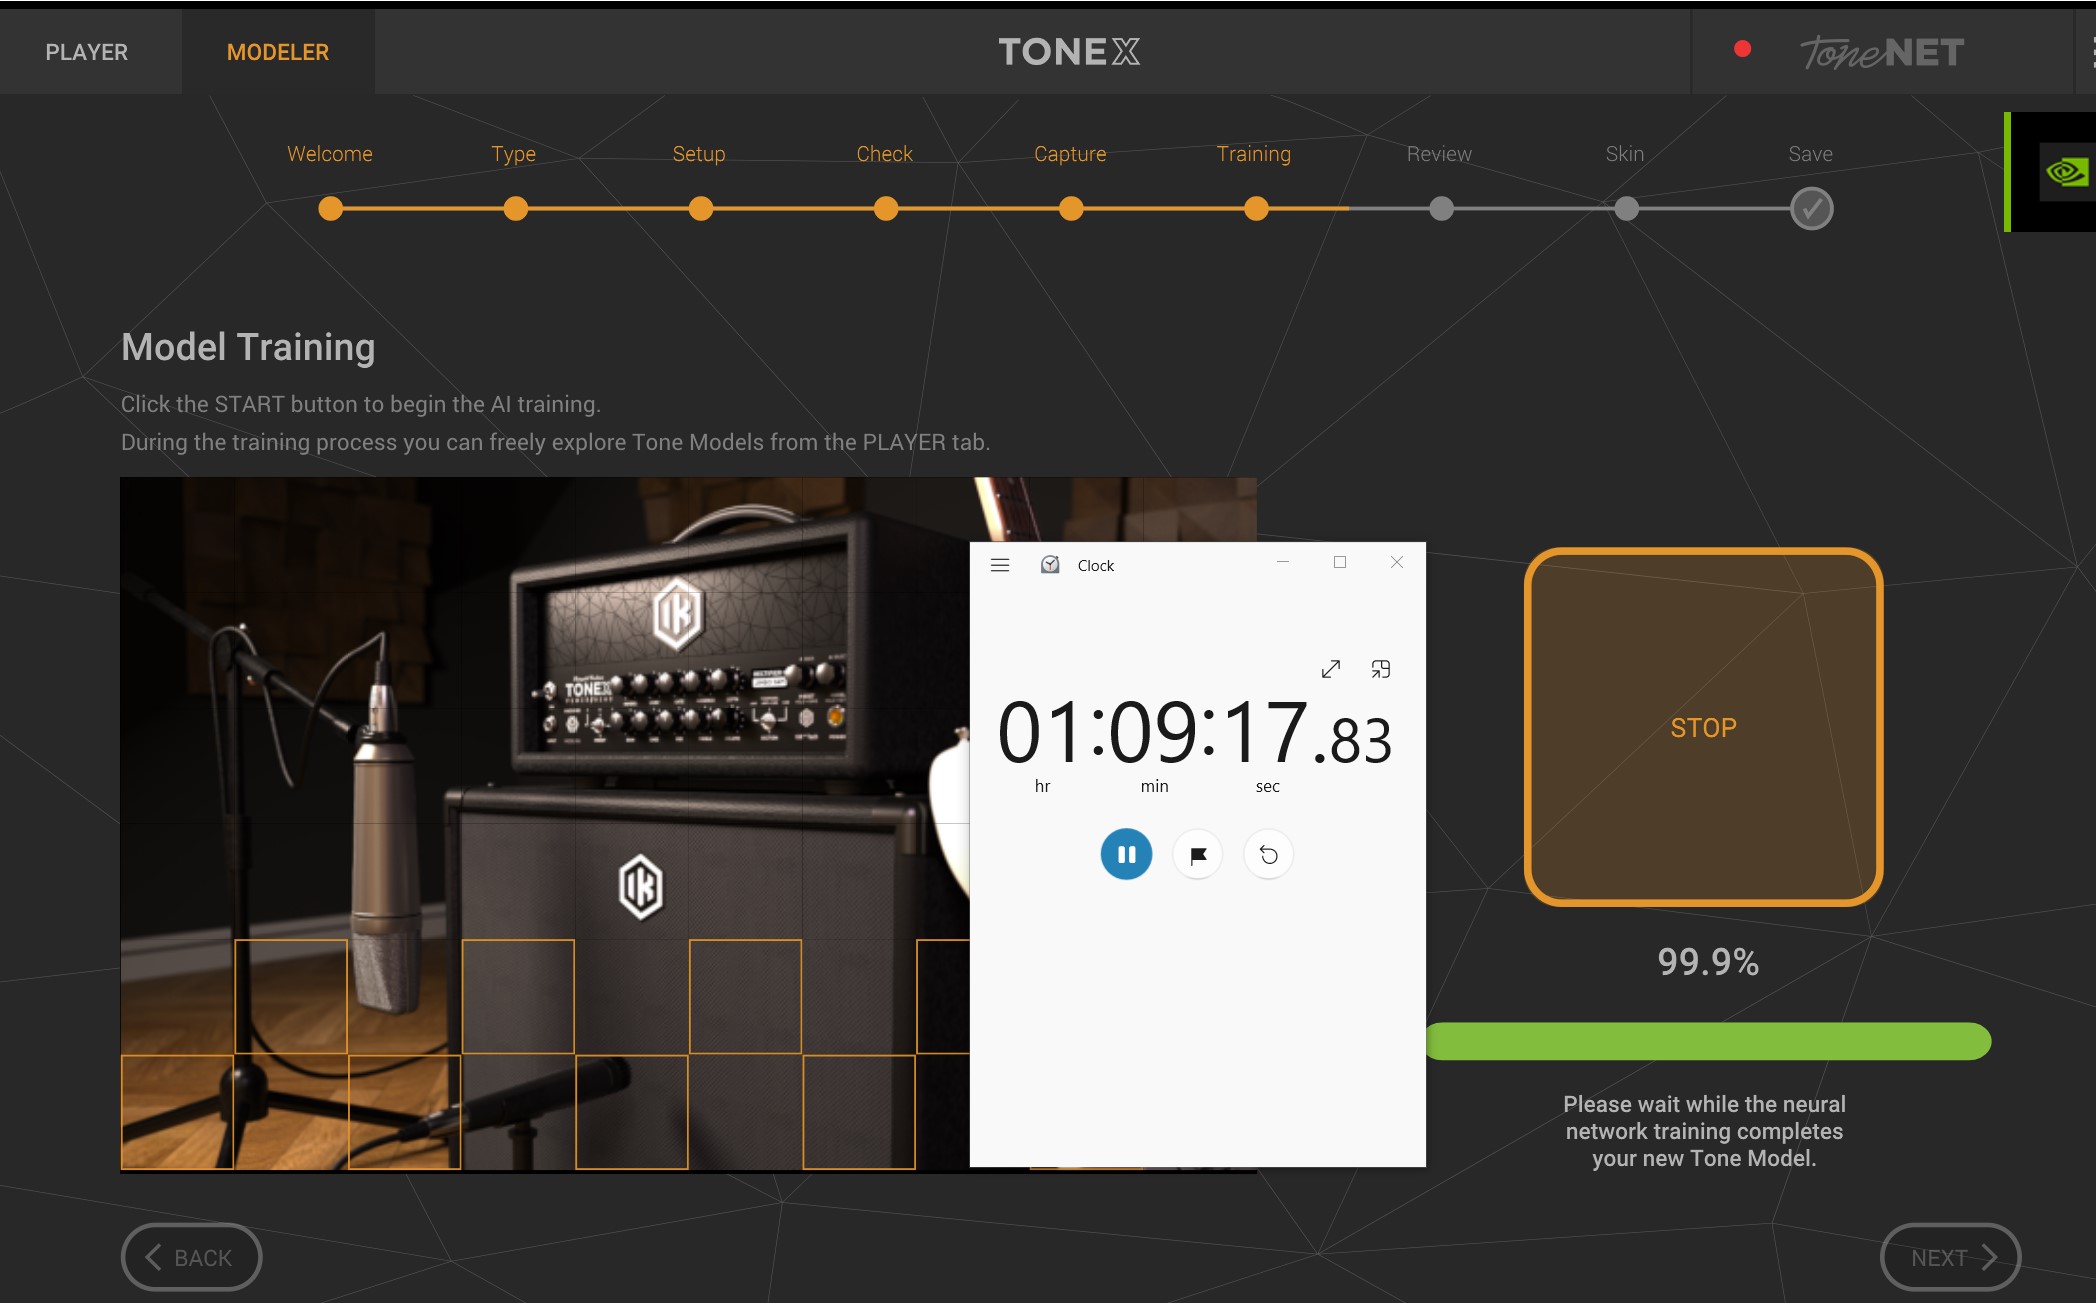Maximize the Clock window
This screenshot has width=2096, height=1303.
coord(1340,563)
